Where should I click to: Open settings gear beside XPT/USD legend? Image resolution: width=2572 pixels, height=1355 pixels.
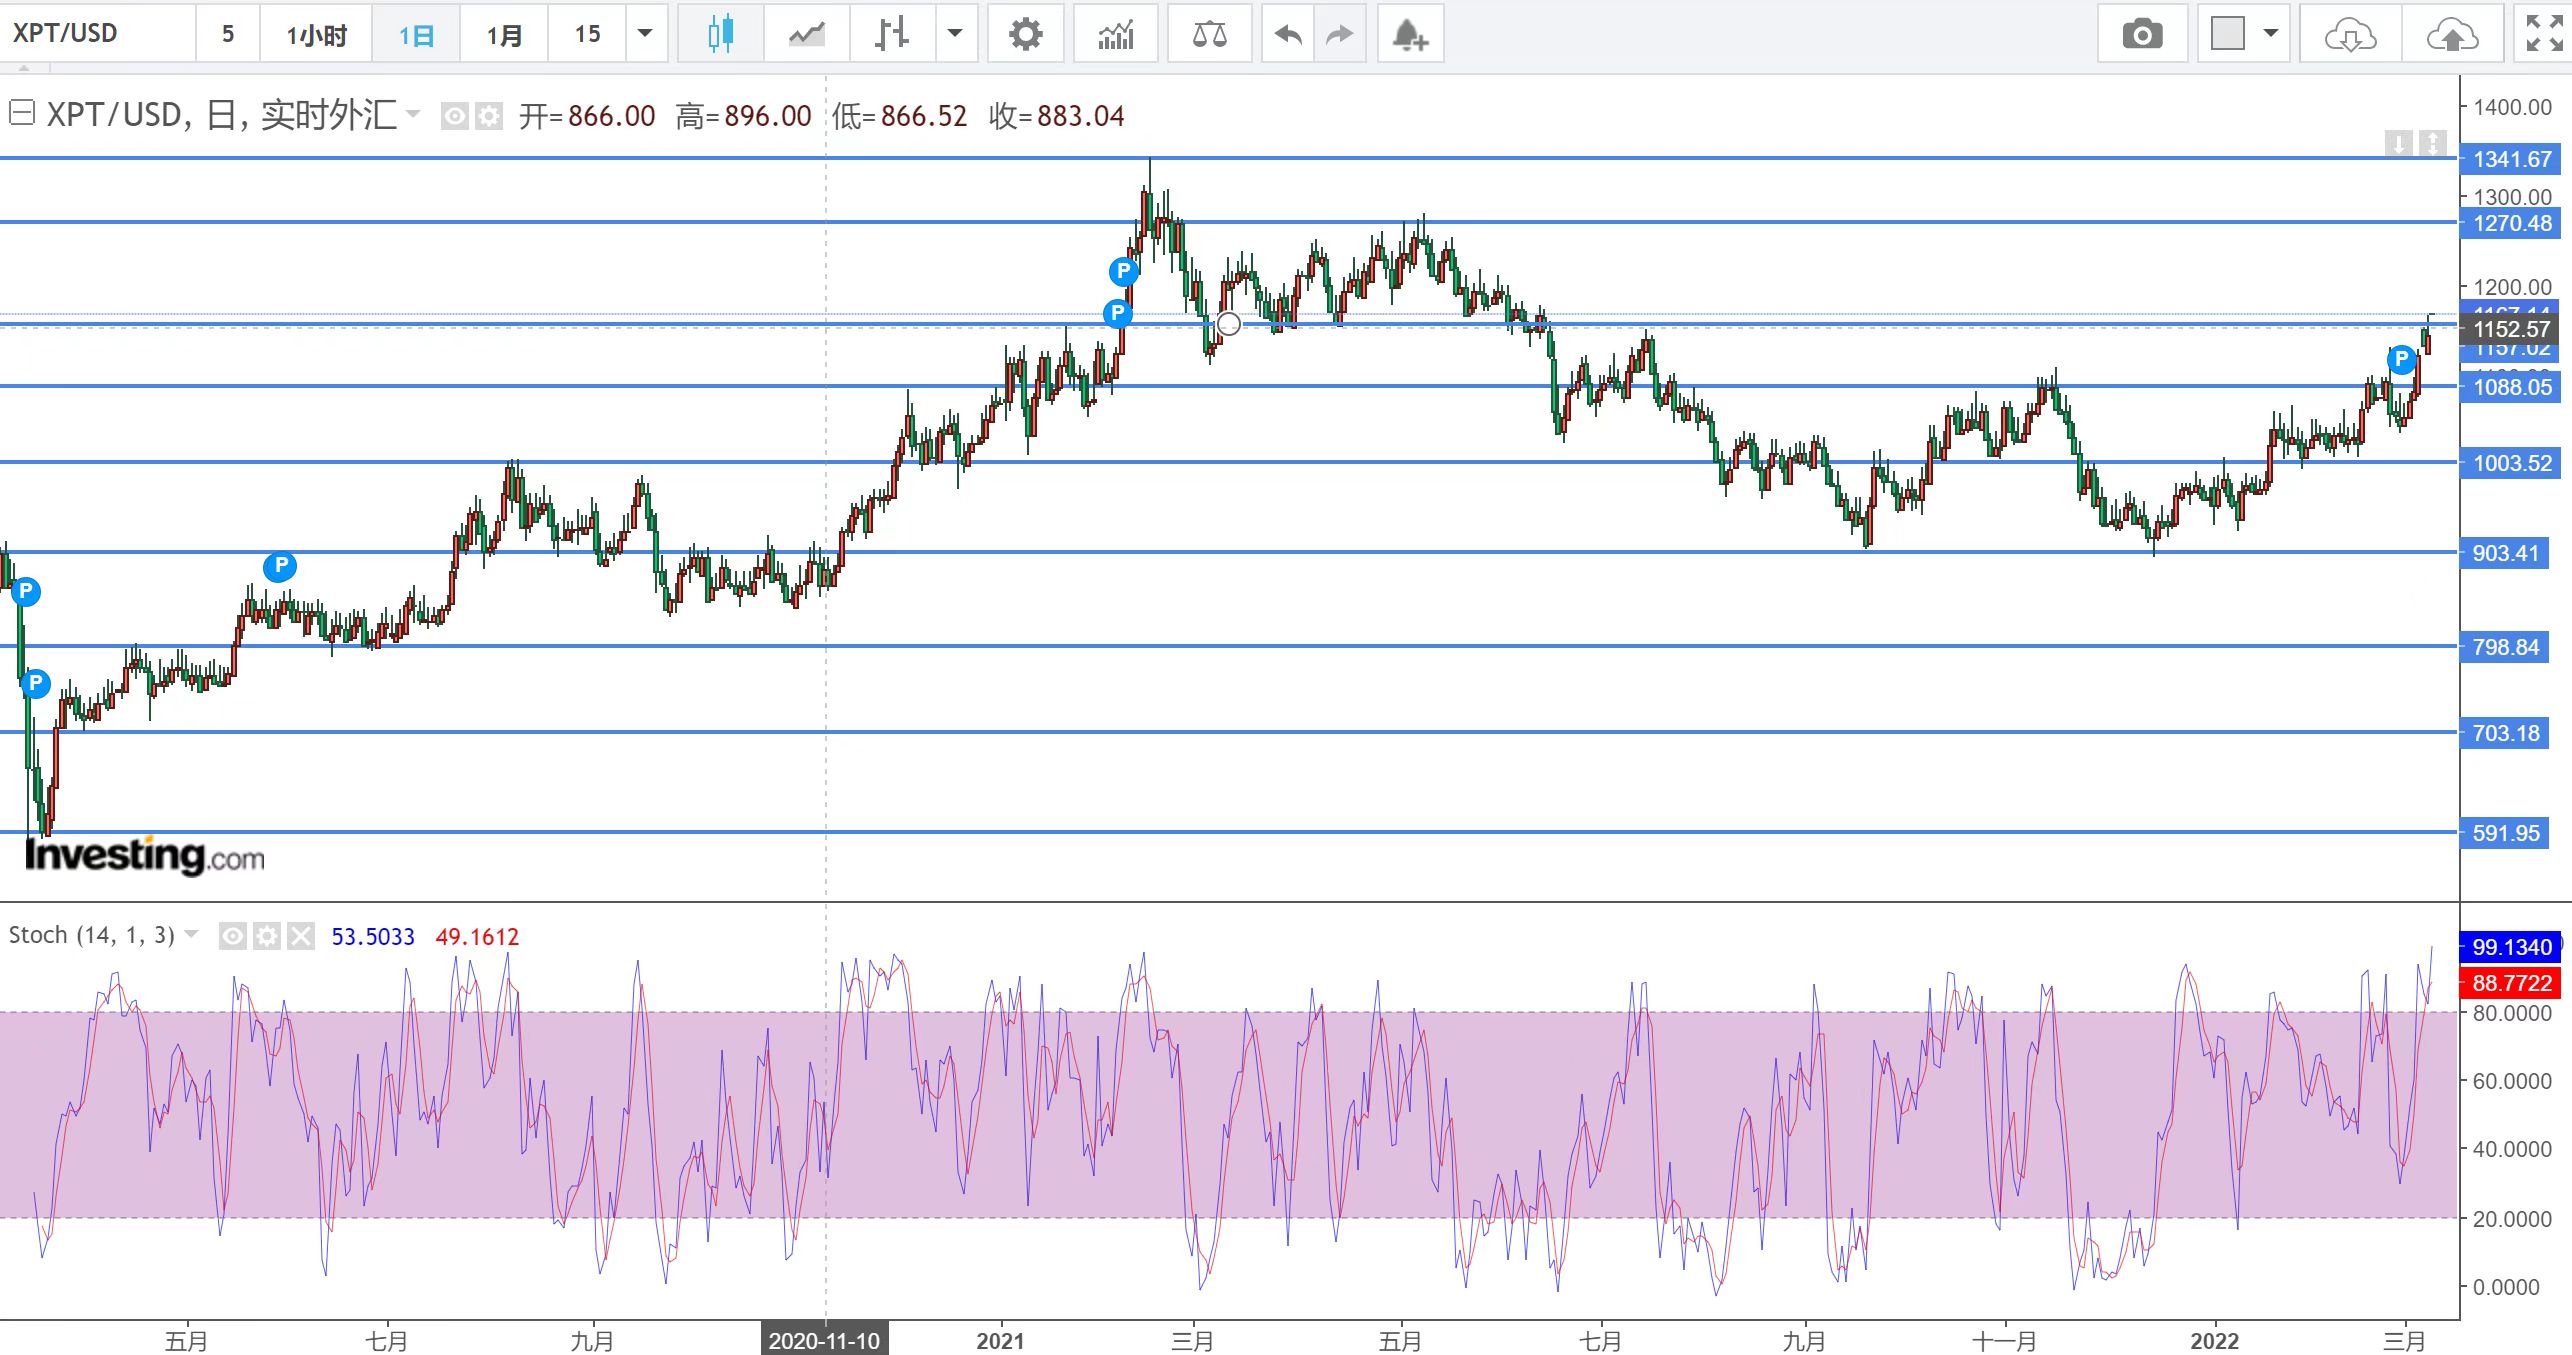[x=488, y=117]
